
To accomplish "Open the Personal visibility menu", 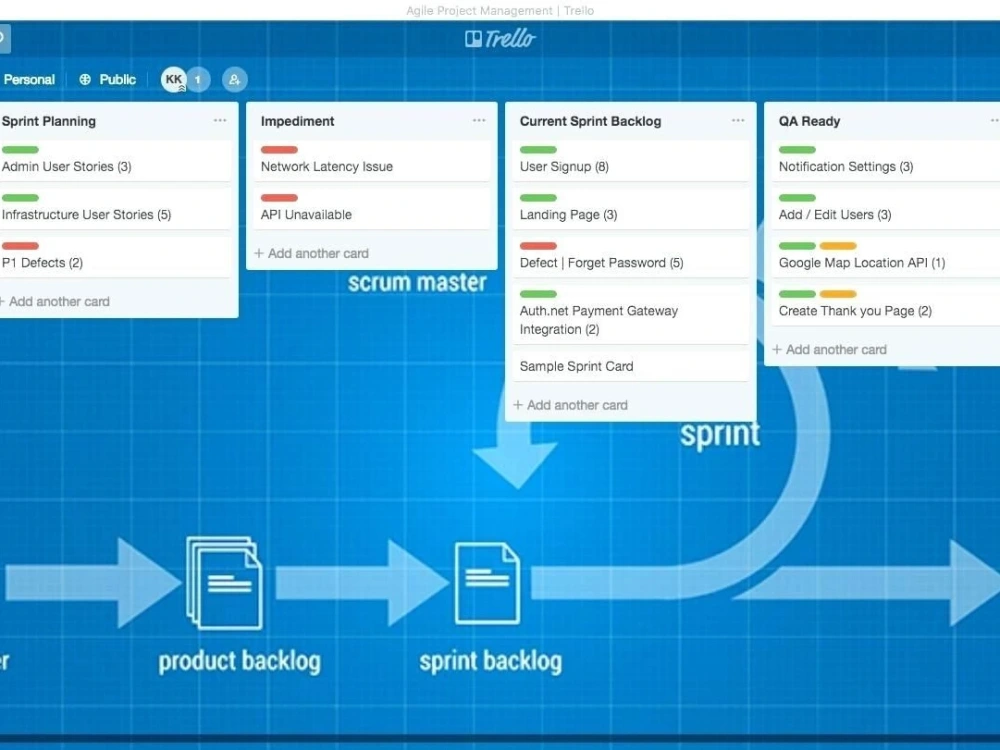I will (29, 79).
